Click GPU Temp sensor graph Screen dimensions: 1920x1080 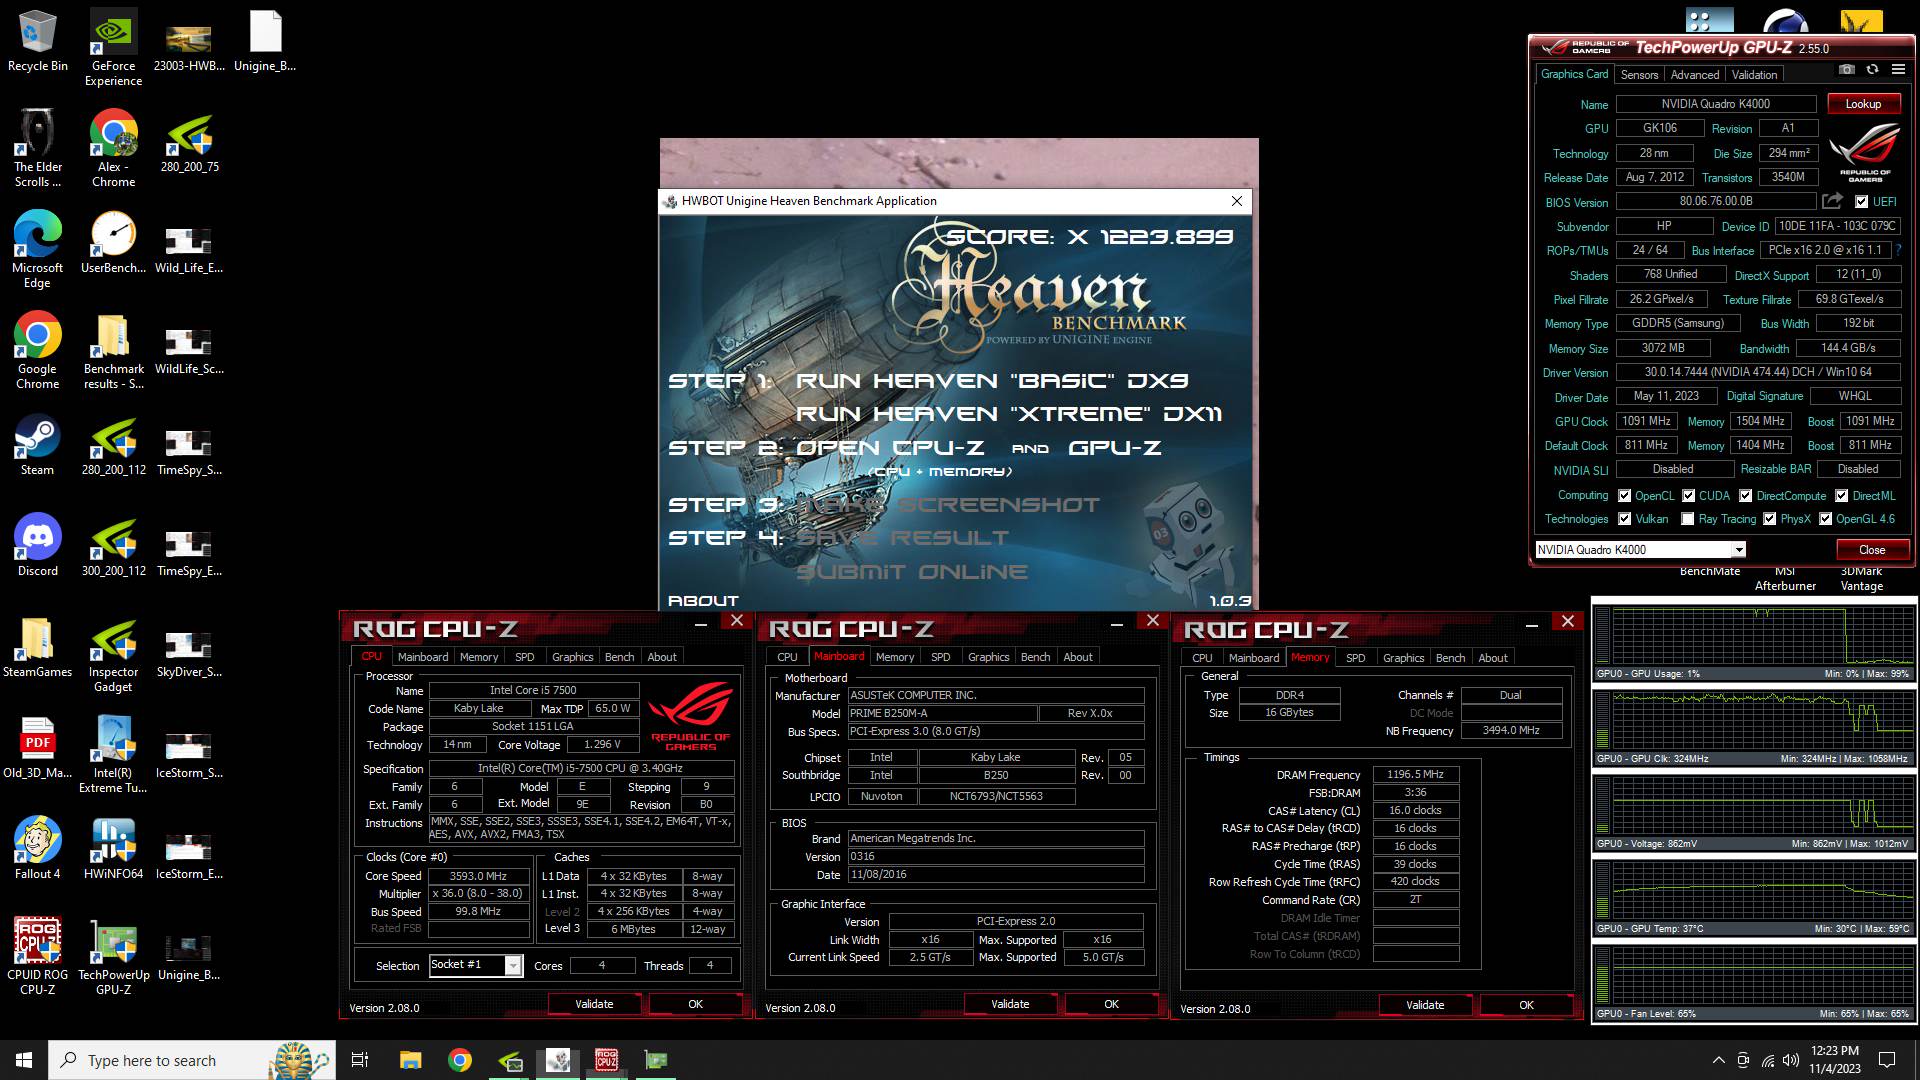tap(1752, 897)
